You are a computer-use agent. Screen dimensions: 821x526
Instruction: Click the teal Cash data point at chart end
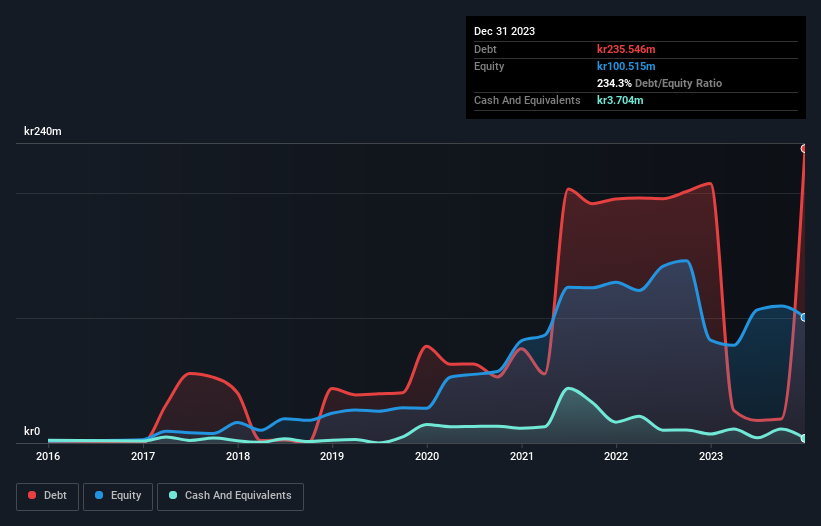tap(804, 438)
